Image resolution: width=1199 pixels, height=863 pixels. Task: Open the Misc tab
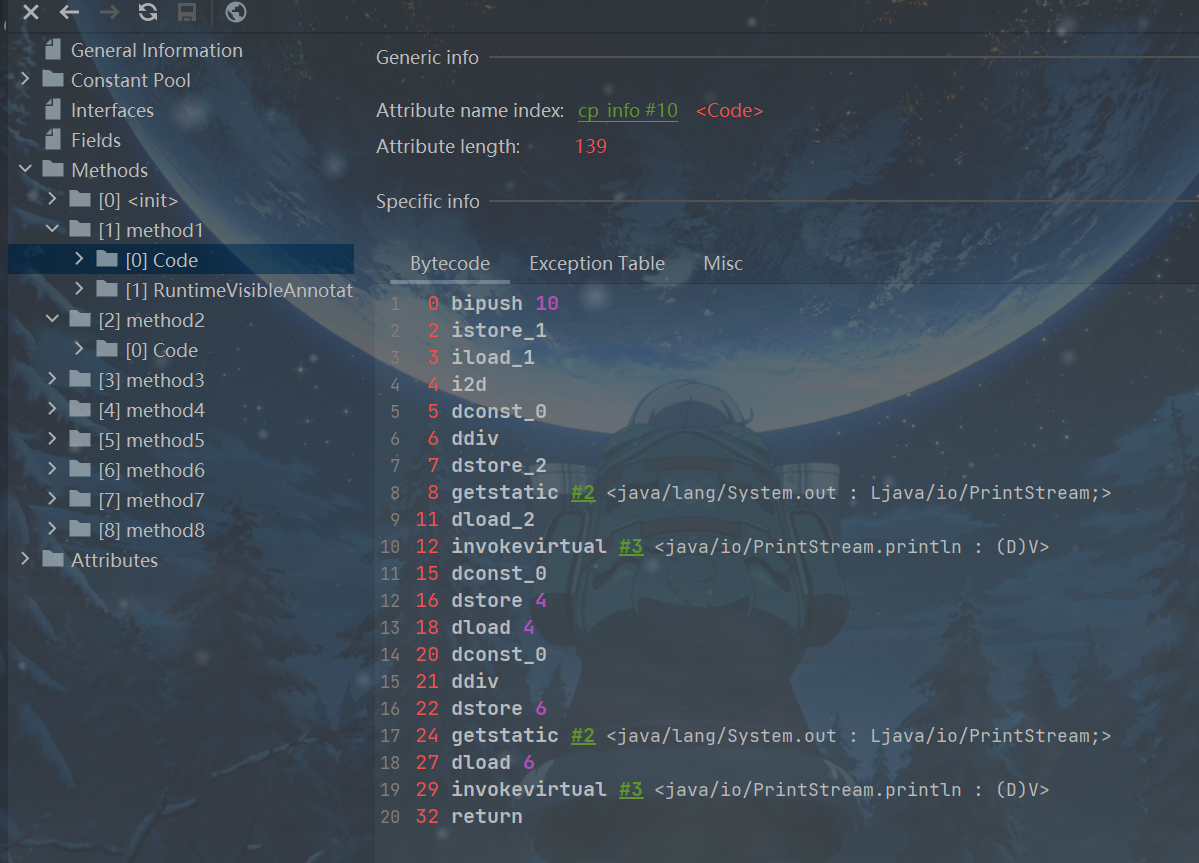coord(723,264)
